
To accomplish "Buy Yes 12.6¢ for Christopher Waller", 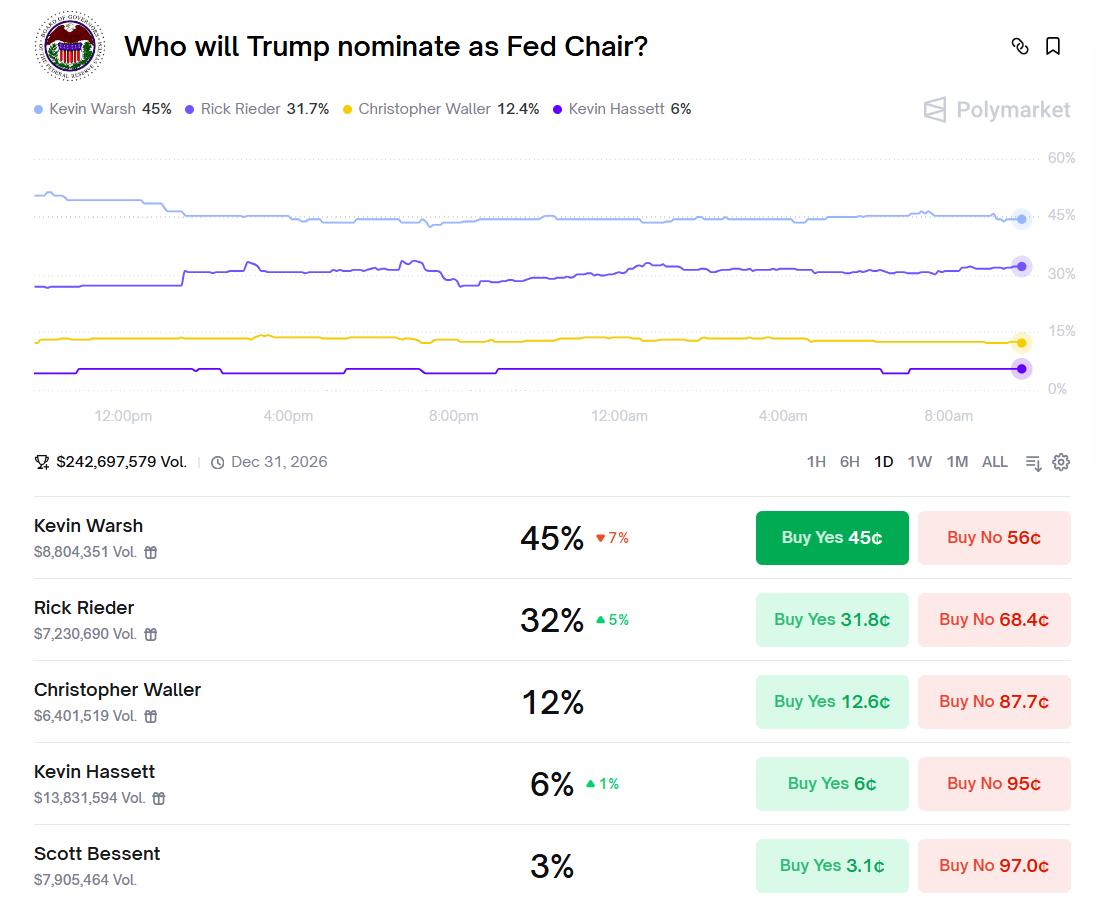I will (x=832, y=702).
